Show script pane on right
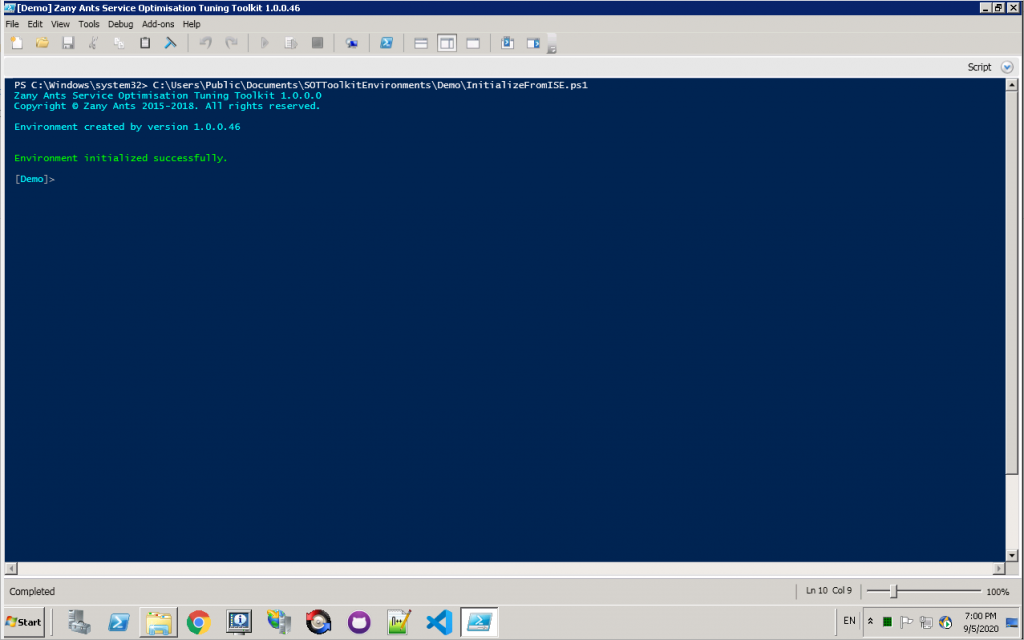The image size is (1024, 640). tap(447, 43)
